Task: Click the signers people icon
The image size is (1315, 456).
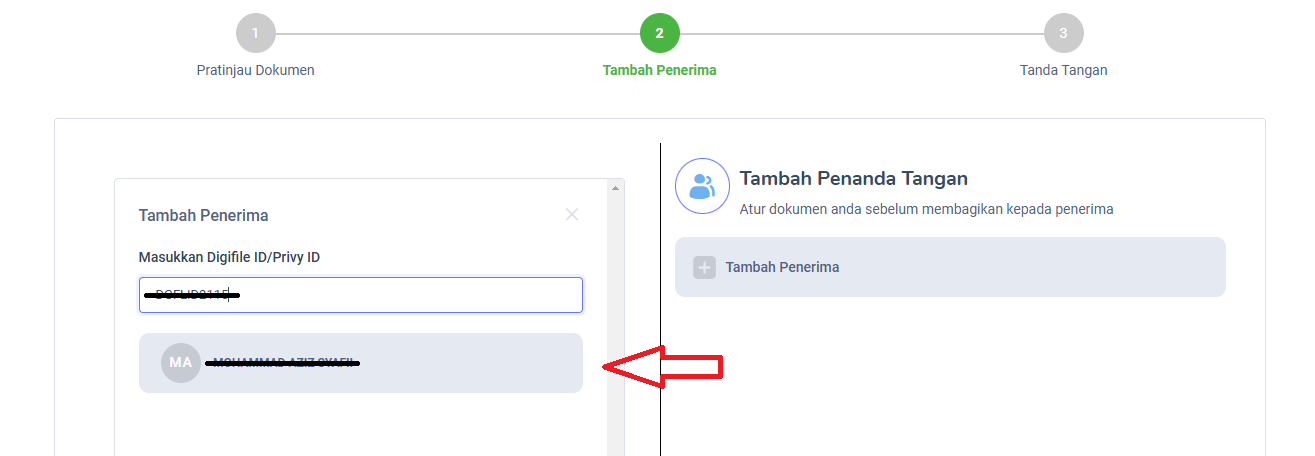Action: click(x=703, y=186)
